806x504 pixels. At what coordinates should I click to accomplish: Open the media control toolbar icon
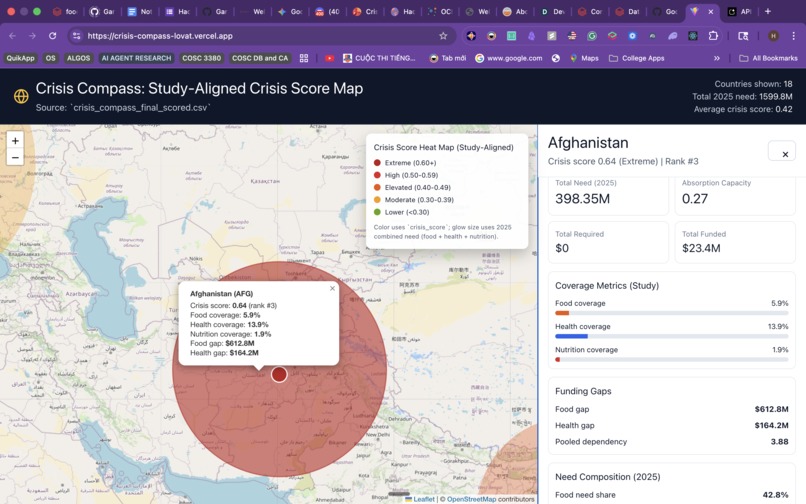[743, 36]
